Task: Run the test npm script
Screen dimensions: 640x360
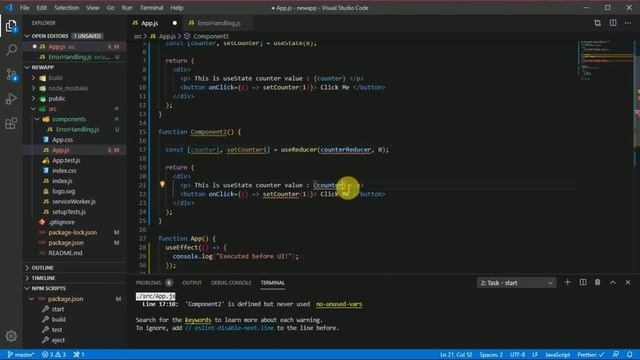Action: coord(57,329)
